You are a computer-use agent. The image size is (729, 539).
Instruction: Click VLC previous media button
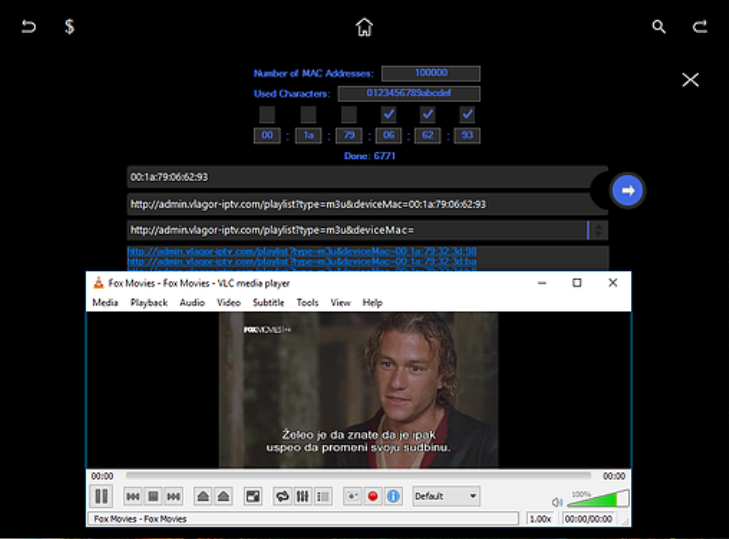[133, 497]
